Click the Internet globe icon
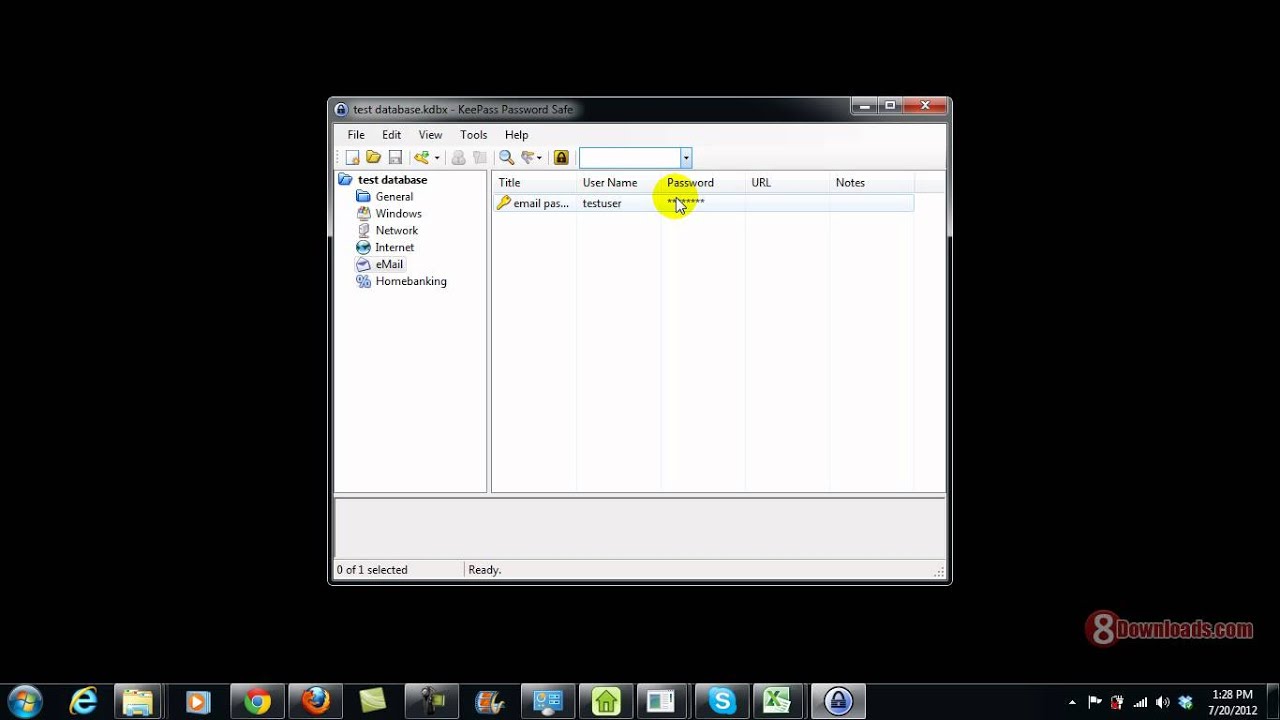The width and height of the screenshot is (1280, 720). pos(364,248)
